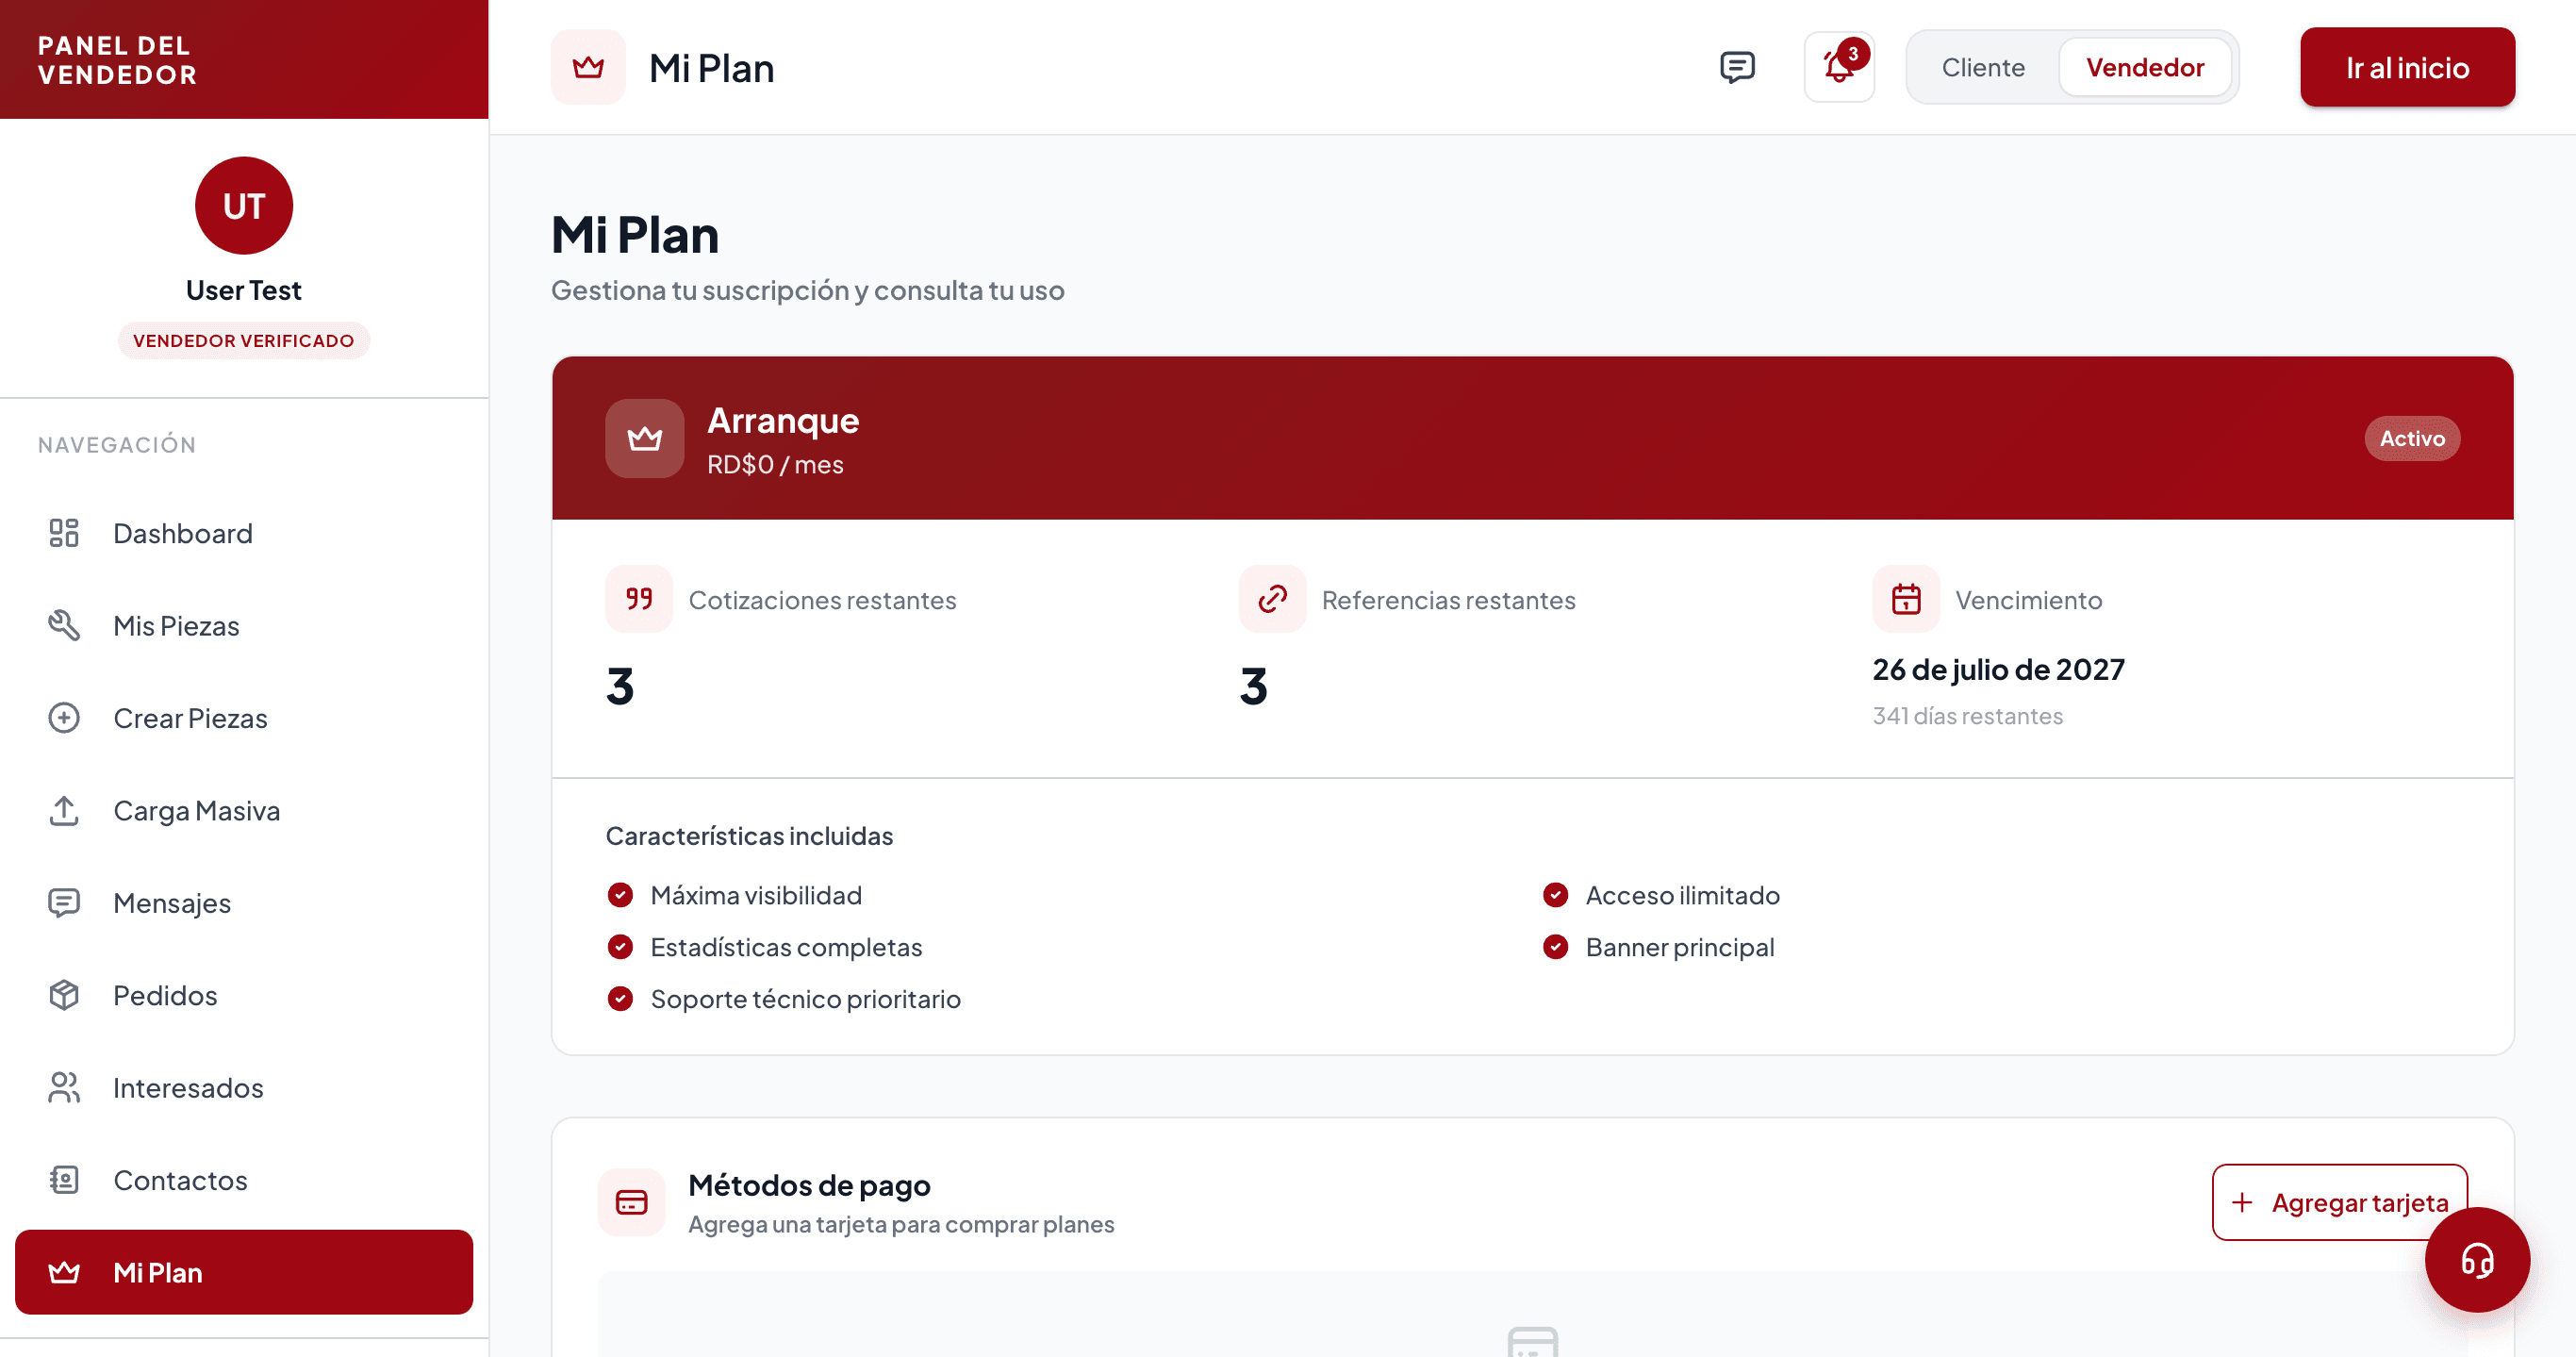
Task: Click the crown icon on Arranque plan card
Action: 645,438
